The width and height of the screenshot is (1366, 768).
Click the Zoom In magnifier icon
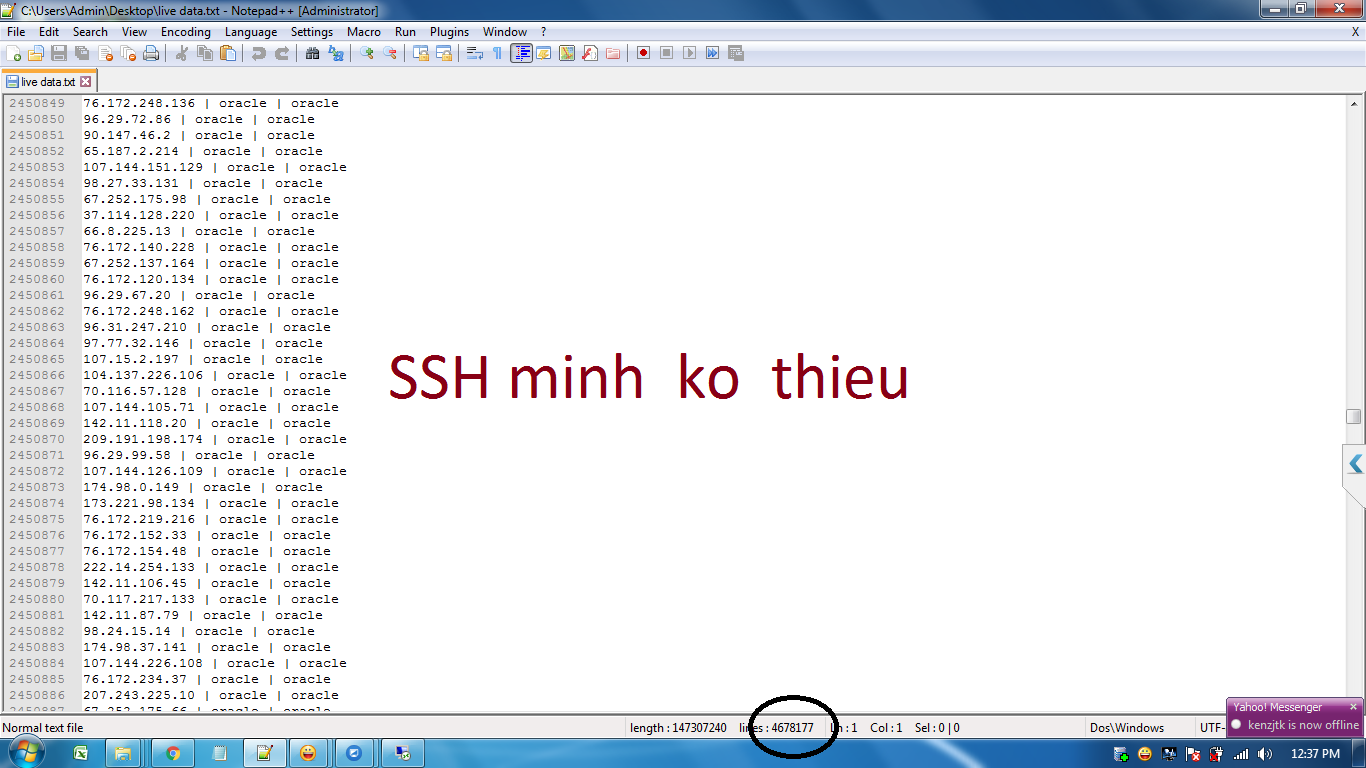[x=367, y=53]
